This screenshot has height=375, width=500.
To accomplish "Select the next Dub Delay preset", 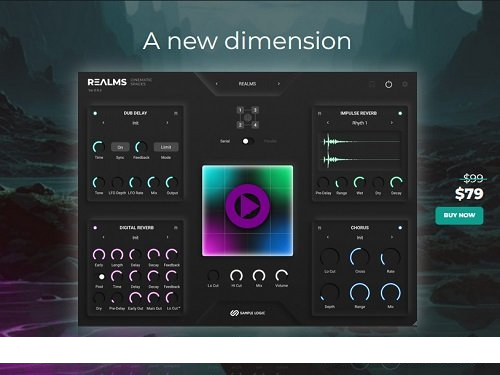I will (x=167, y=123).
